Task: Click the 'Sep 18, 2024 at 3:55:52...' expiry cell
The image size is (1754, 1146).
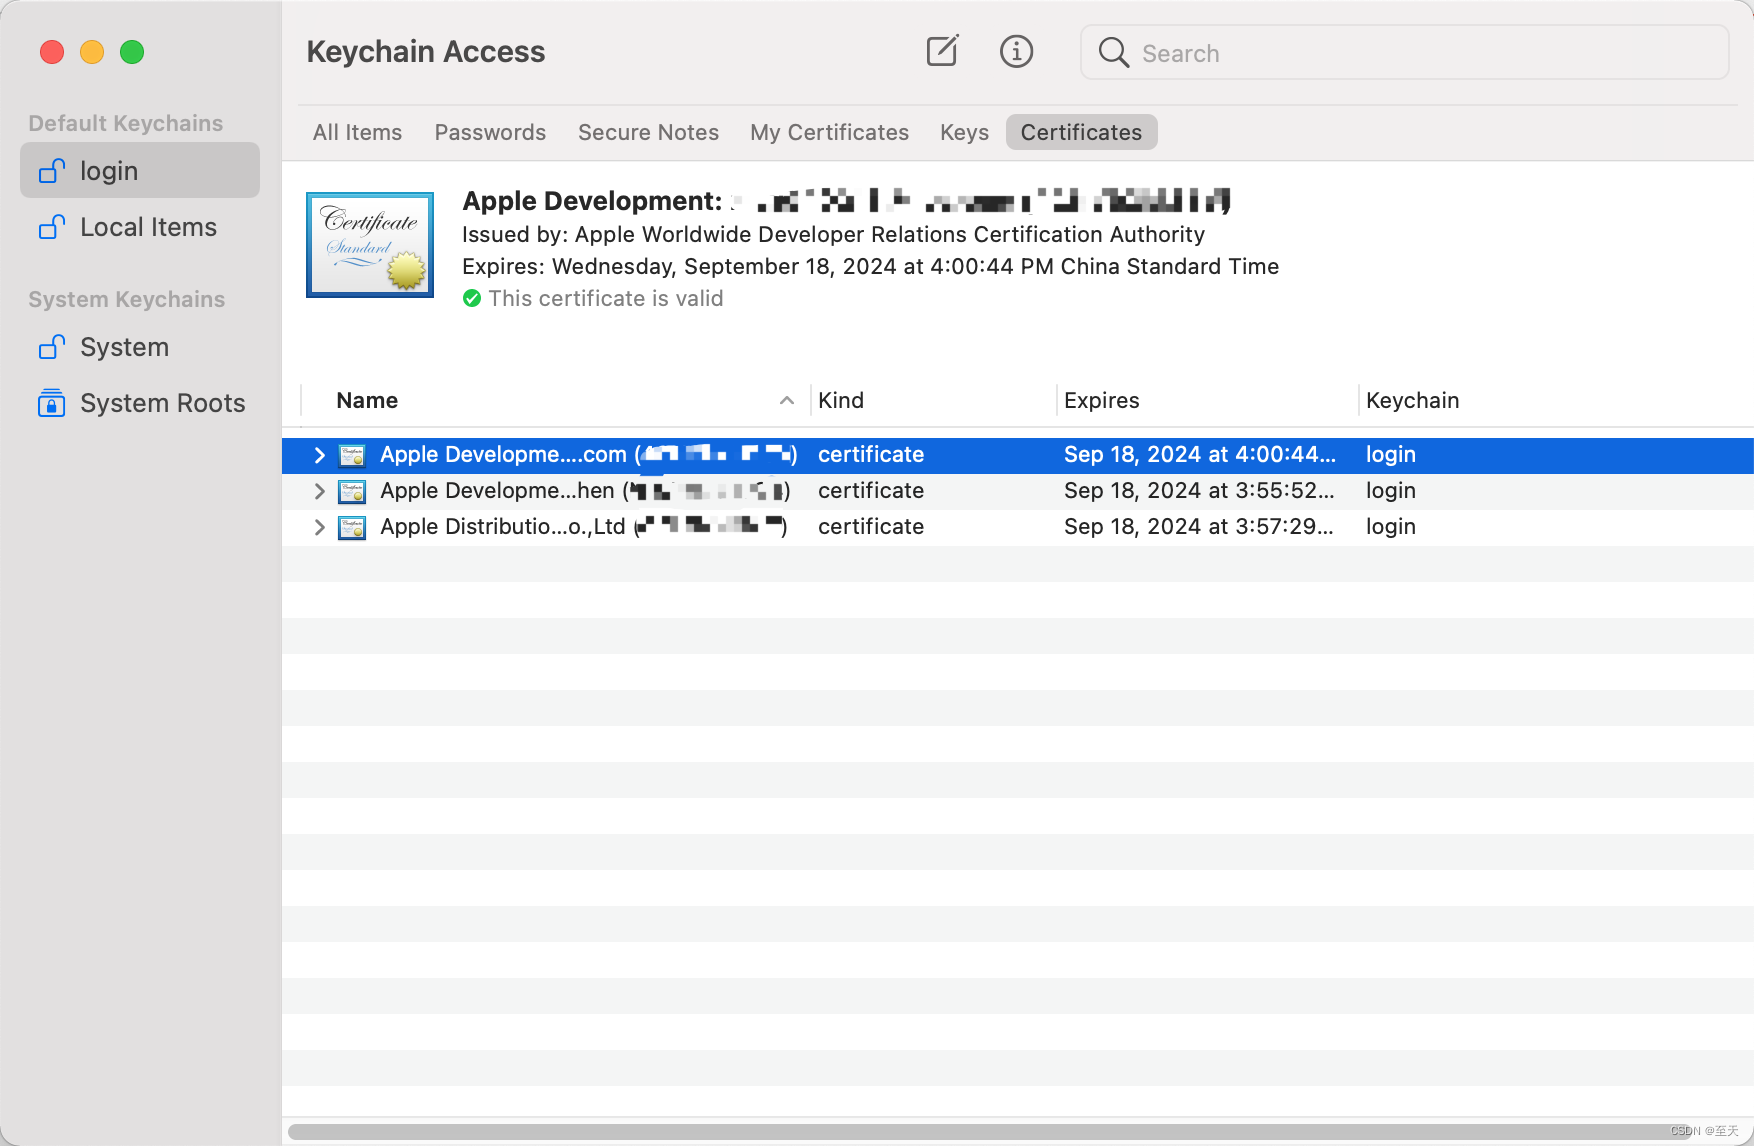Action: pos(1198,490)
